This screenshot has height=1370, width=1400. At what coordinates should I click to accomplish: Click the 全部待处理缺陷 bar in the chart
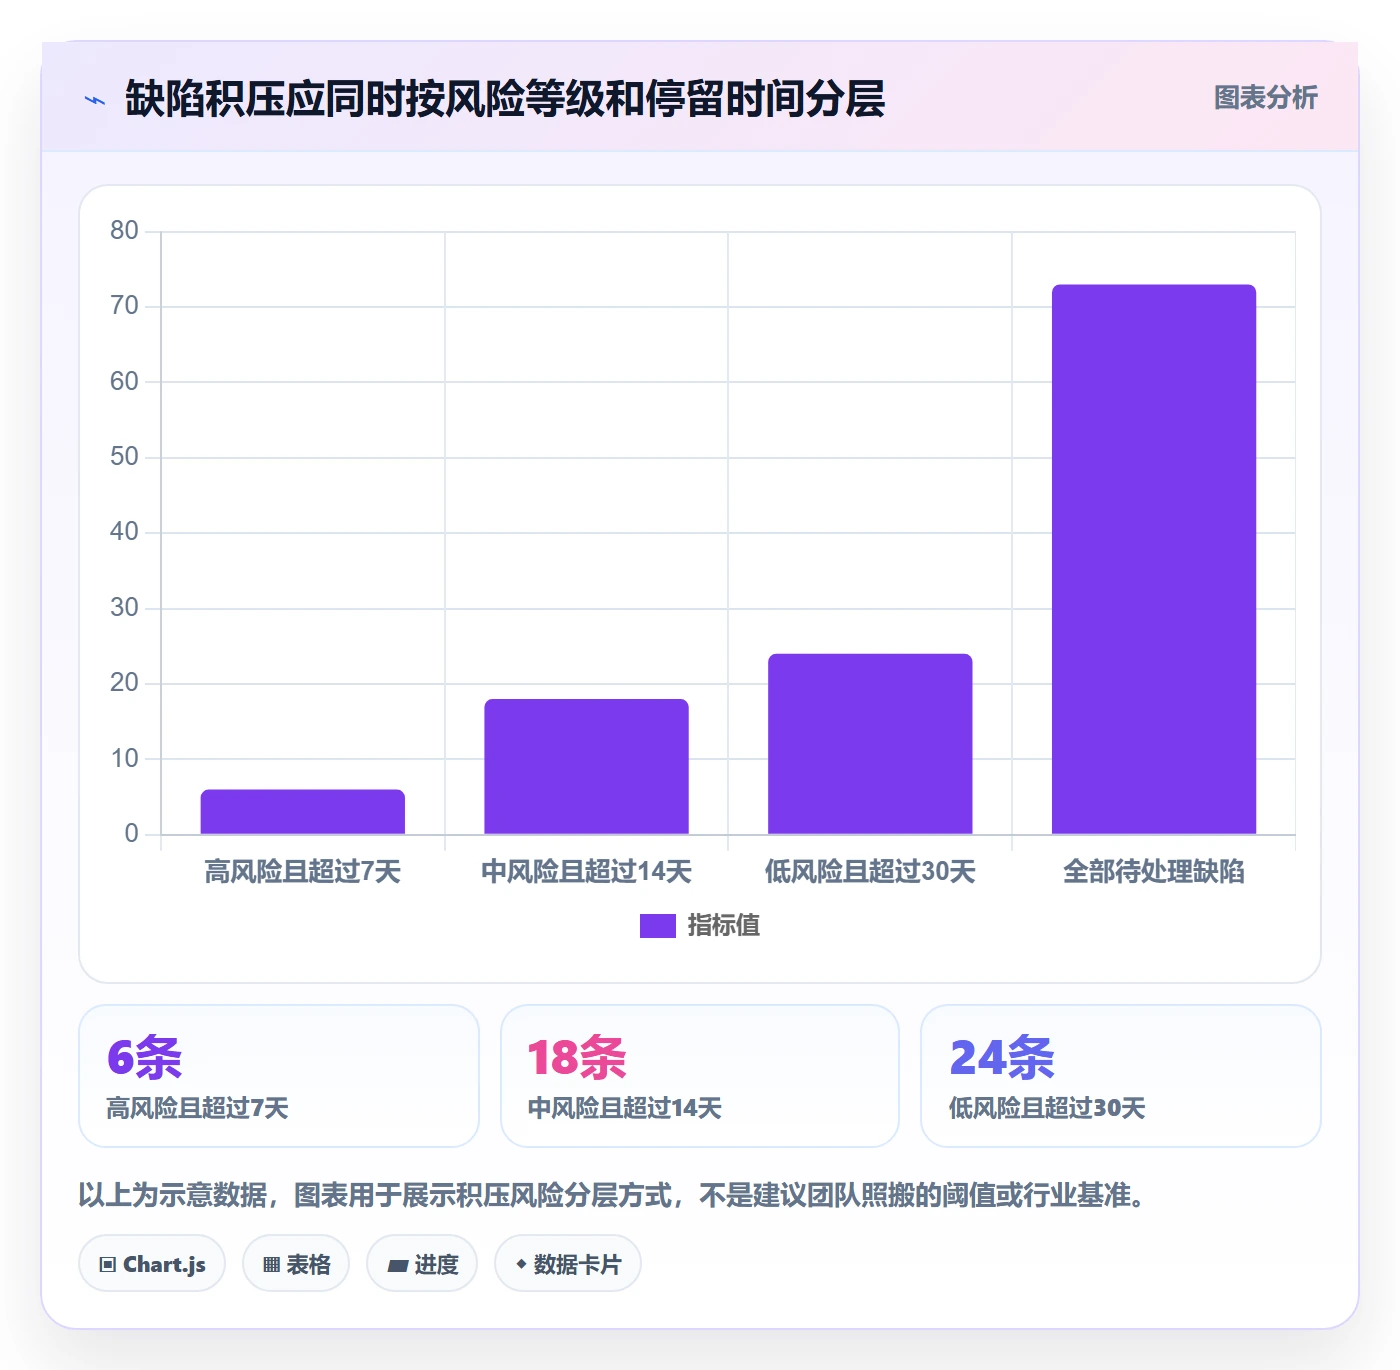(1154, 559)
